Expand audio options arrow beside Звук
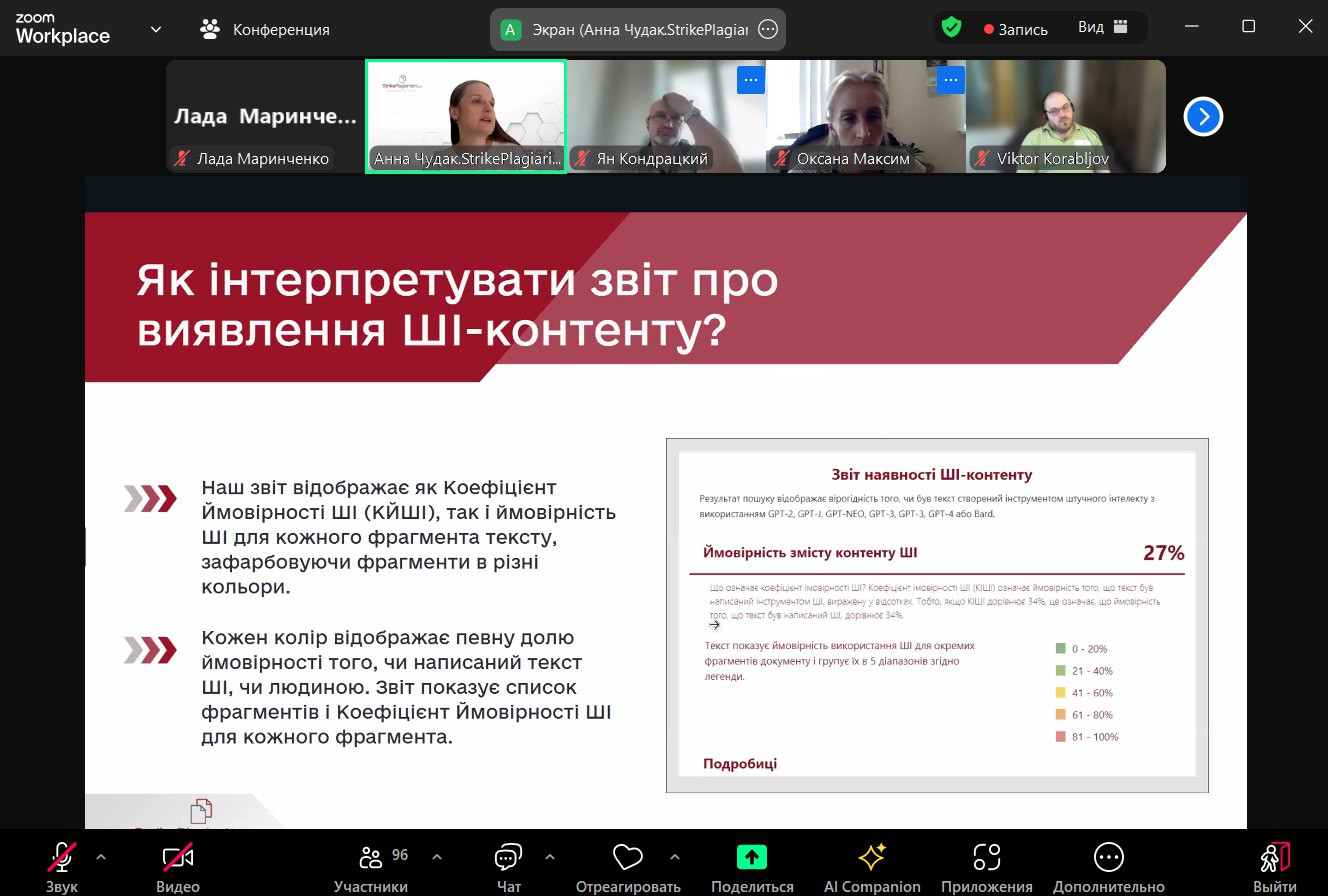The height and width of the screenshot is (896, 1328). (x=100, y=857)
